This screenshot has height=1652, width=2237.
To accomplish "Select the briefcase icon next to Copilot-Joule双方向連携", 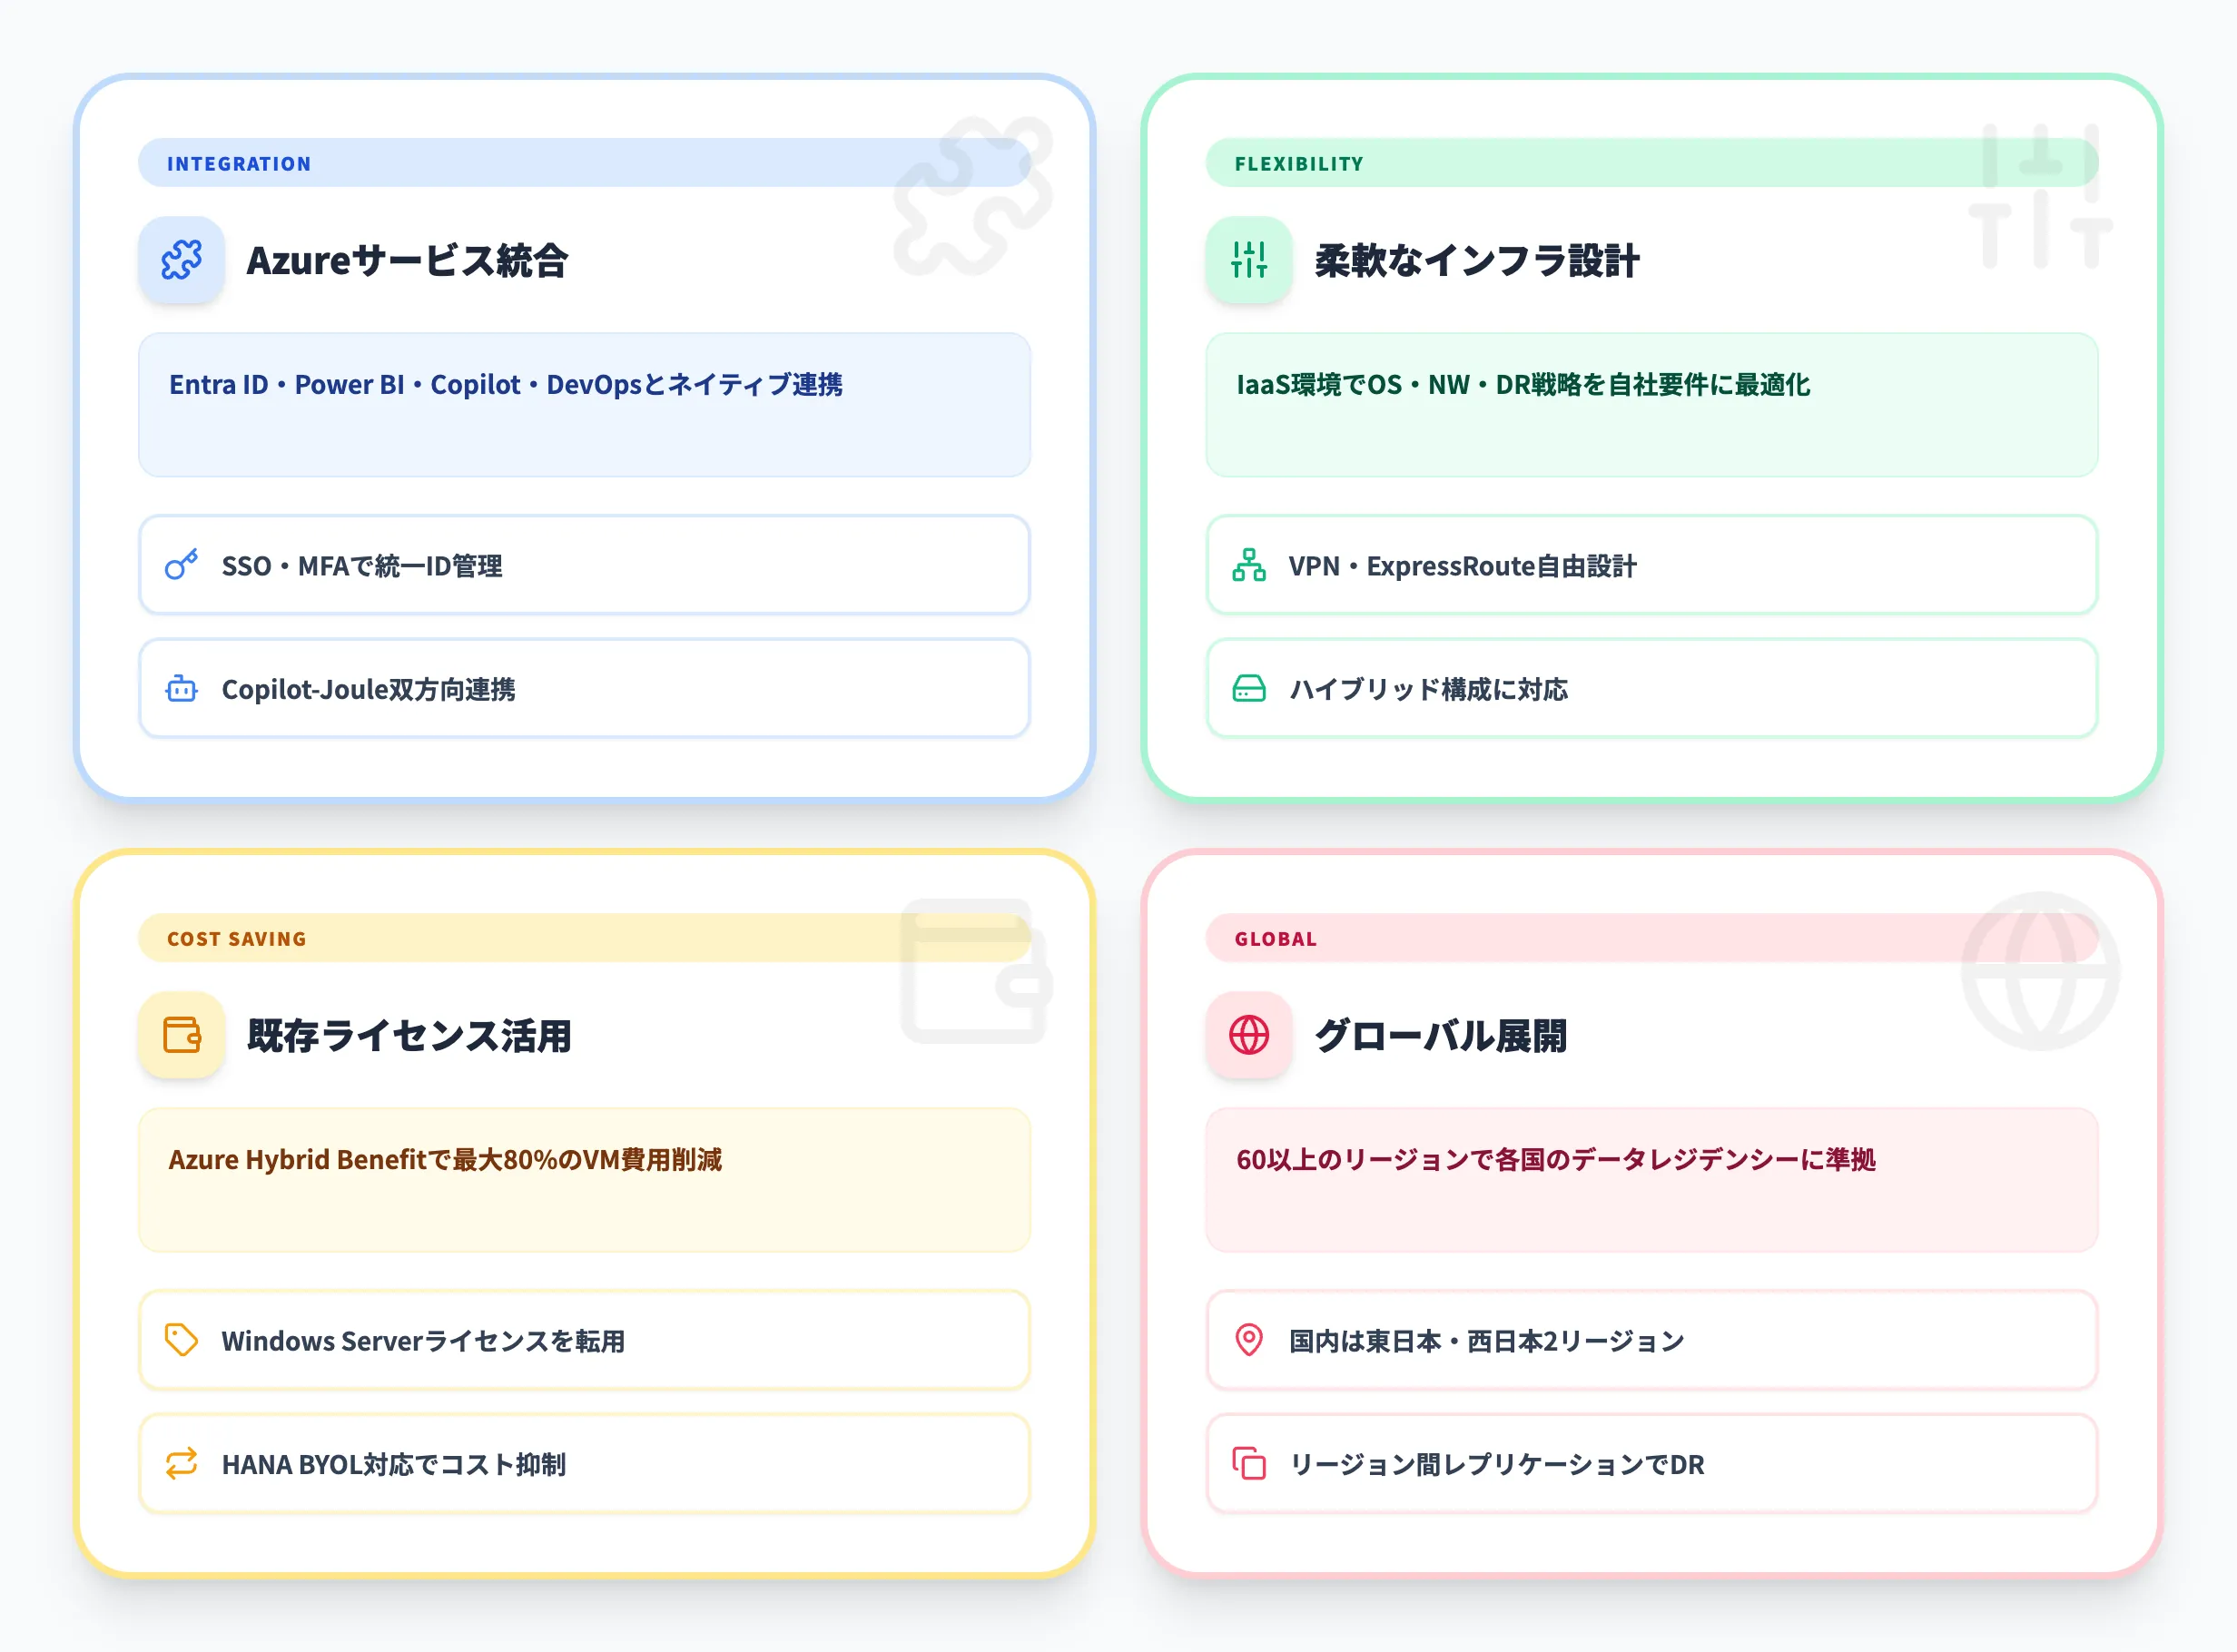I will click(x=183, y=690).
